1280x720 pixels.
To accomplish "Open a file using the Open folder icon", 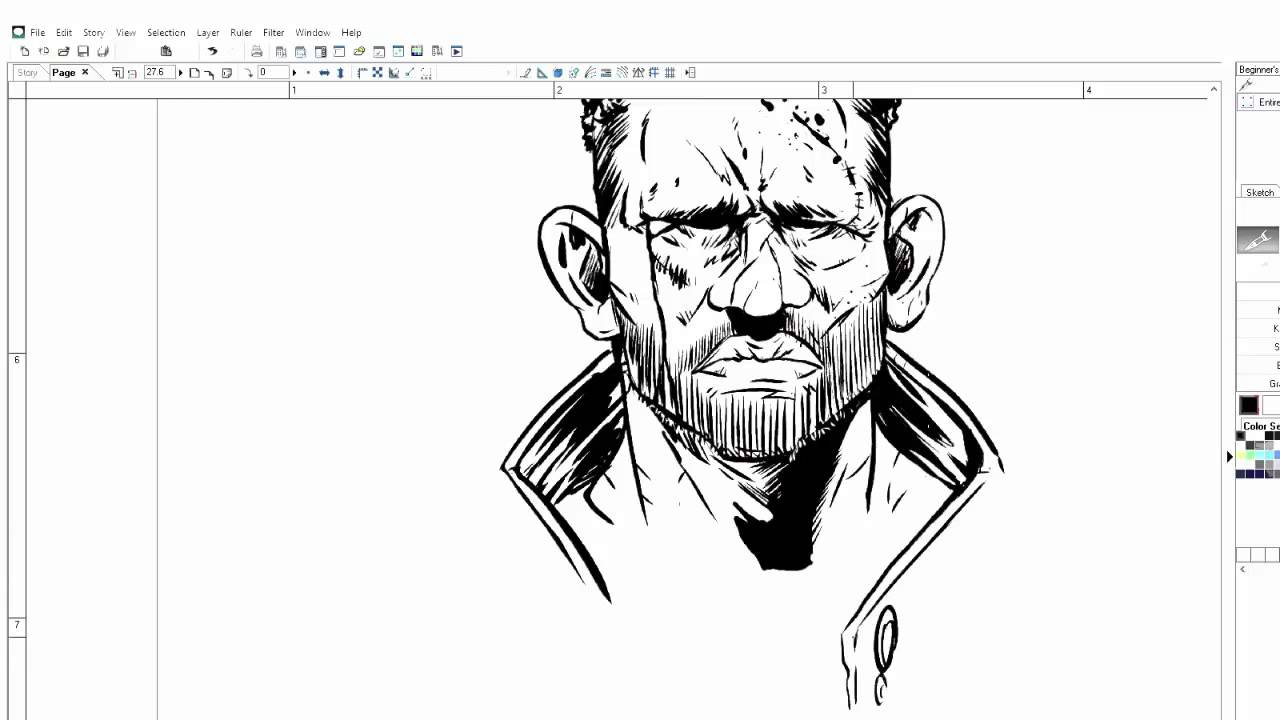I will click(x=62, y=51).
